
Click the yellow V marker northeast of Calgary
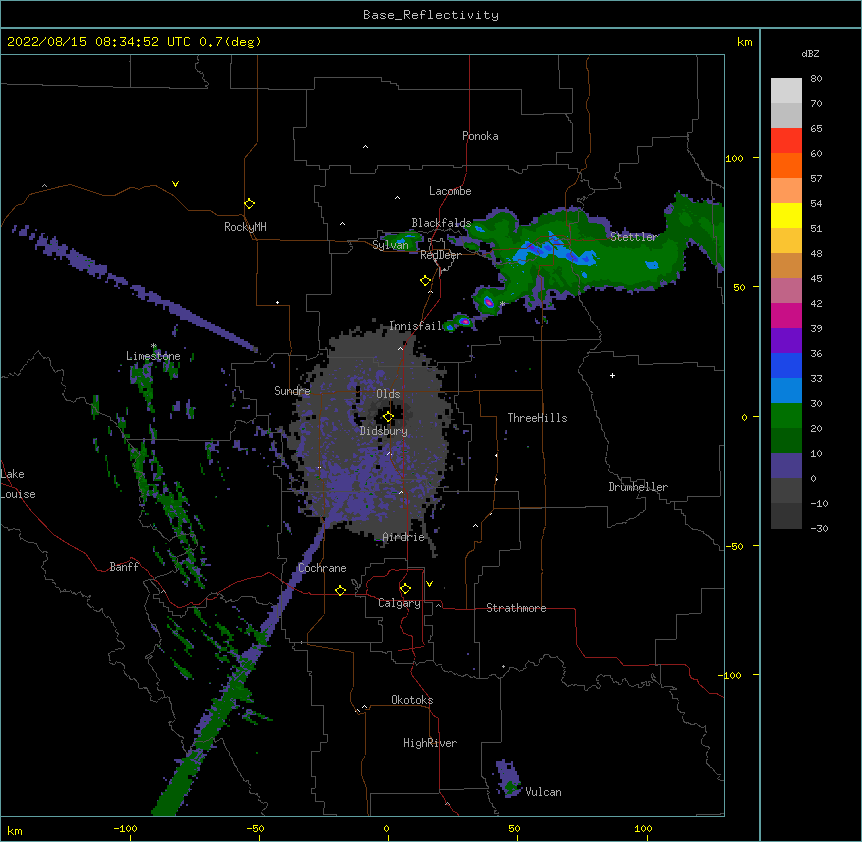429,584
